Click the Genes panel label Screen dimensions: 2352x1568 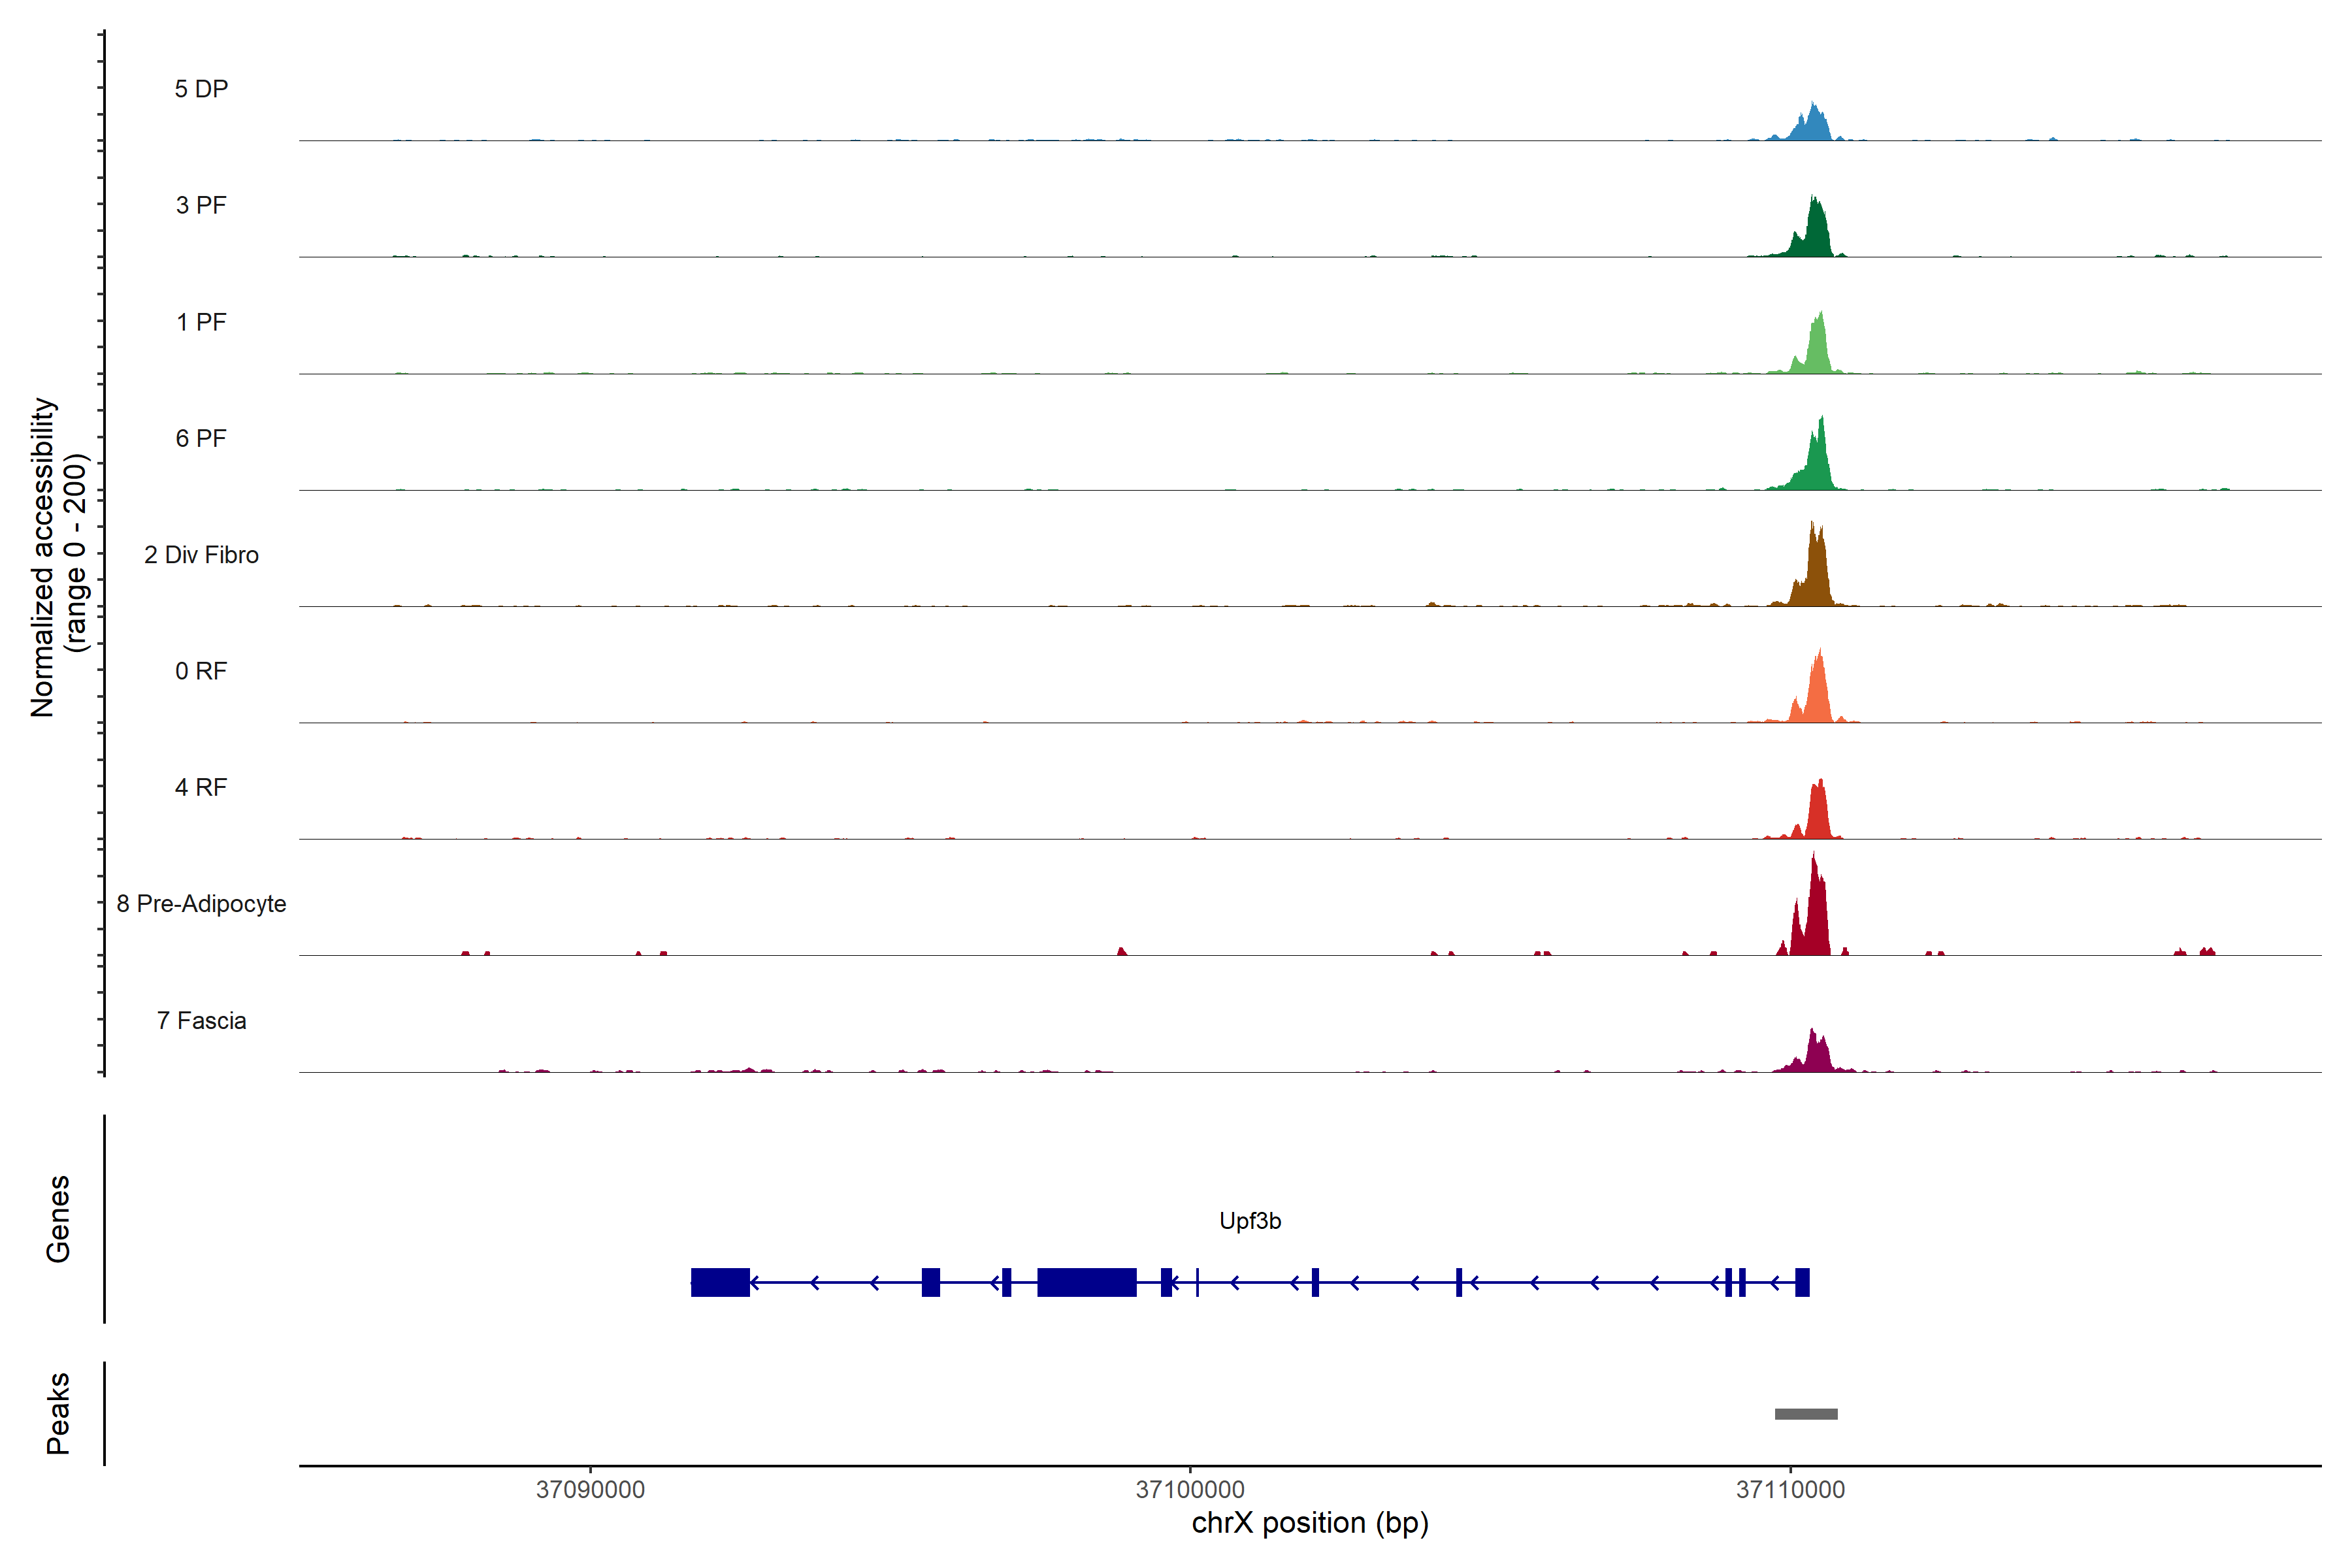(58, 1219)
